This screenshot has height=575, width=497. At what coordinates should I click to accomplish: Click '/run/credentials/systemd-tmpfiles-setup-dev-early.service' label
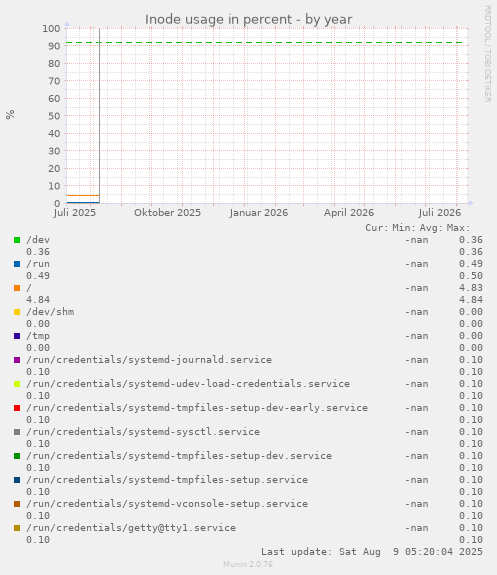click(x=197, y=408)
